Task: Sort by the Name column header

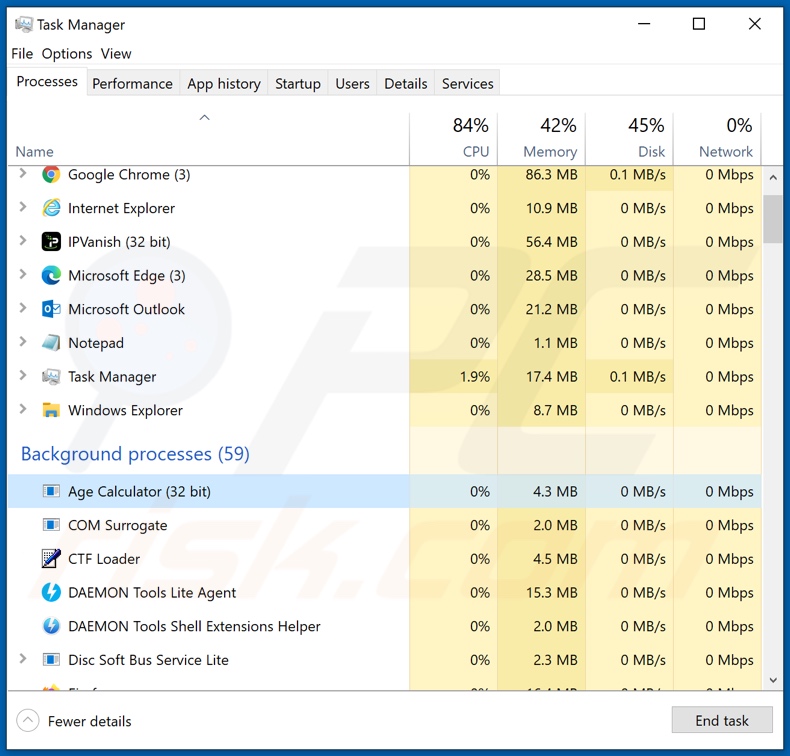Action: pos(208,138)
